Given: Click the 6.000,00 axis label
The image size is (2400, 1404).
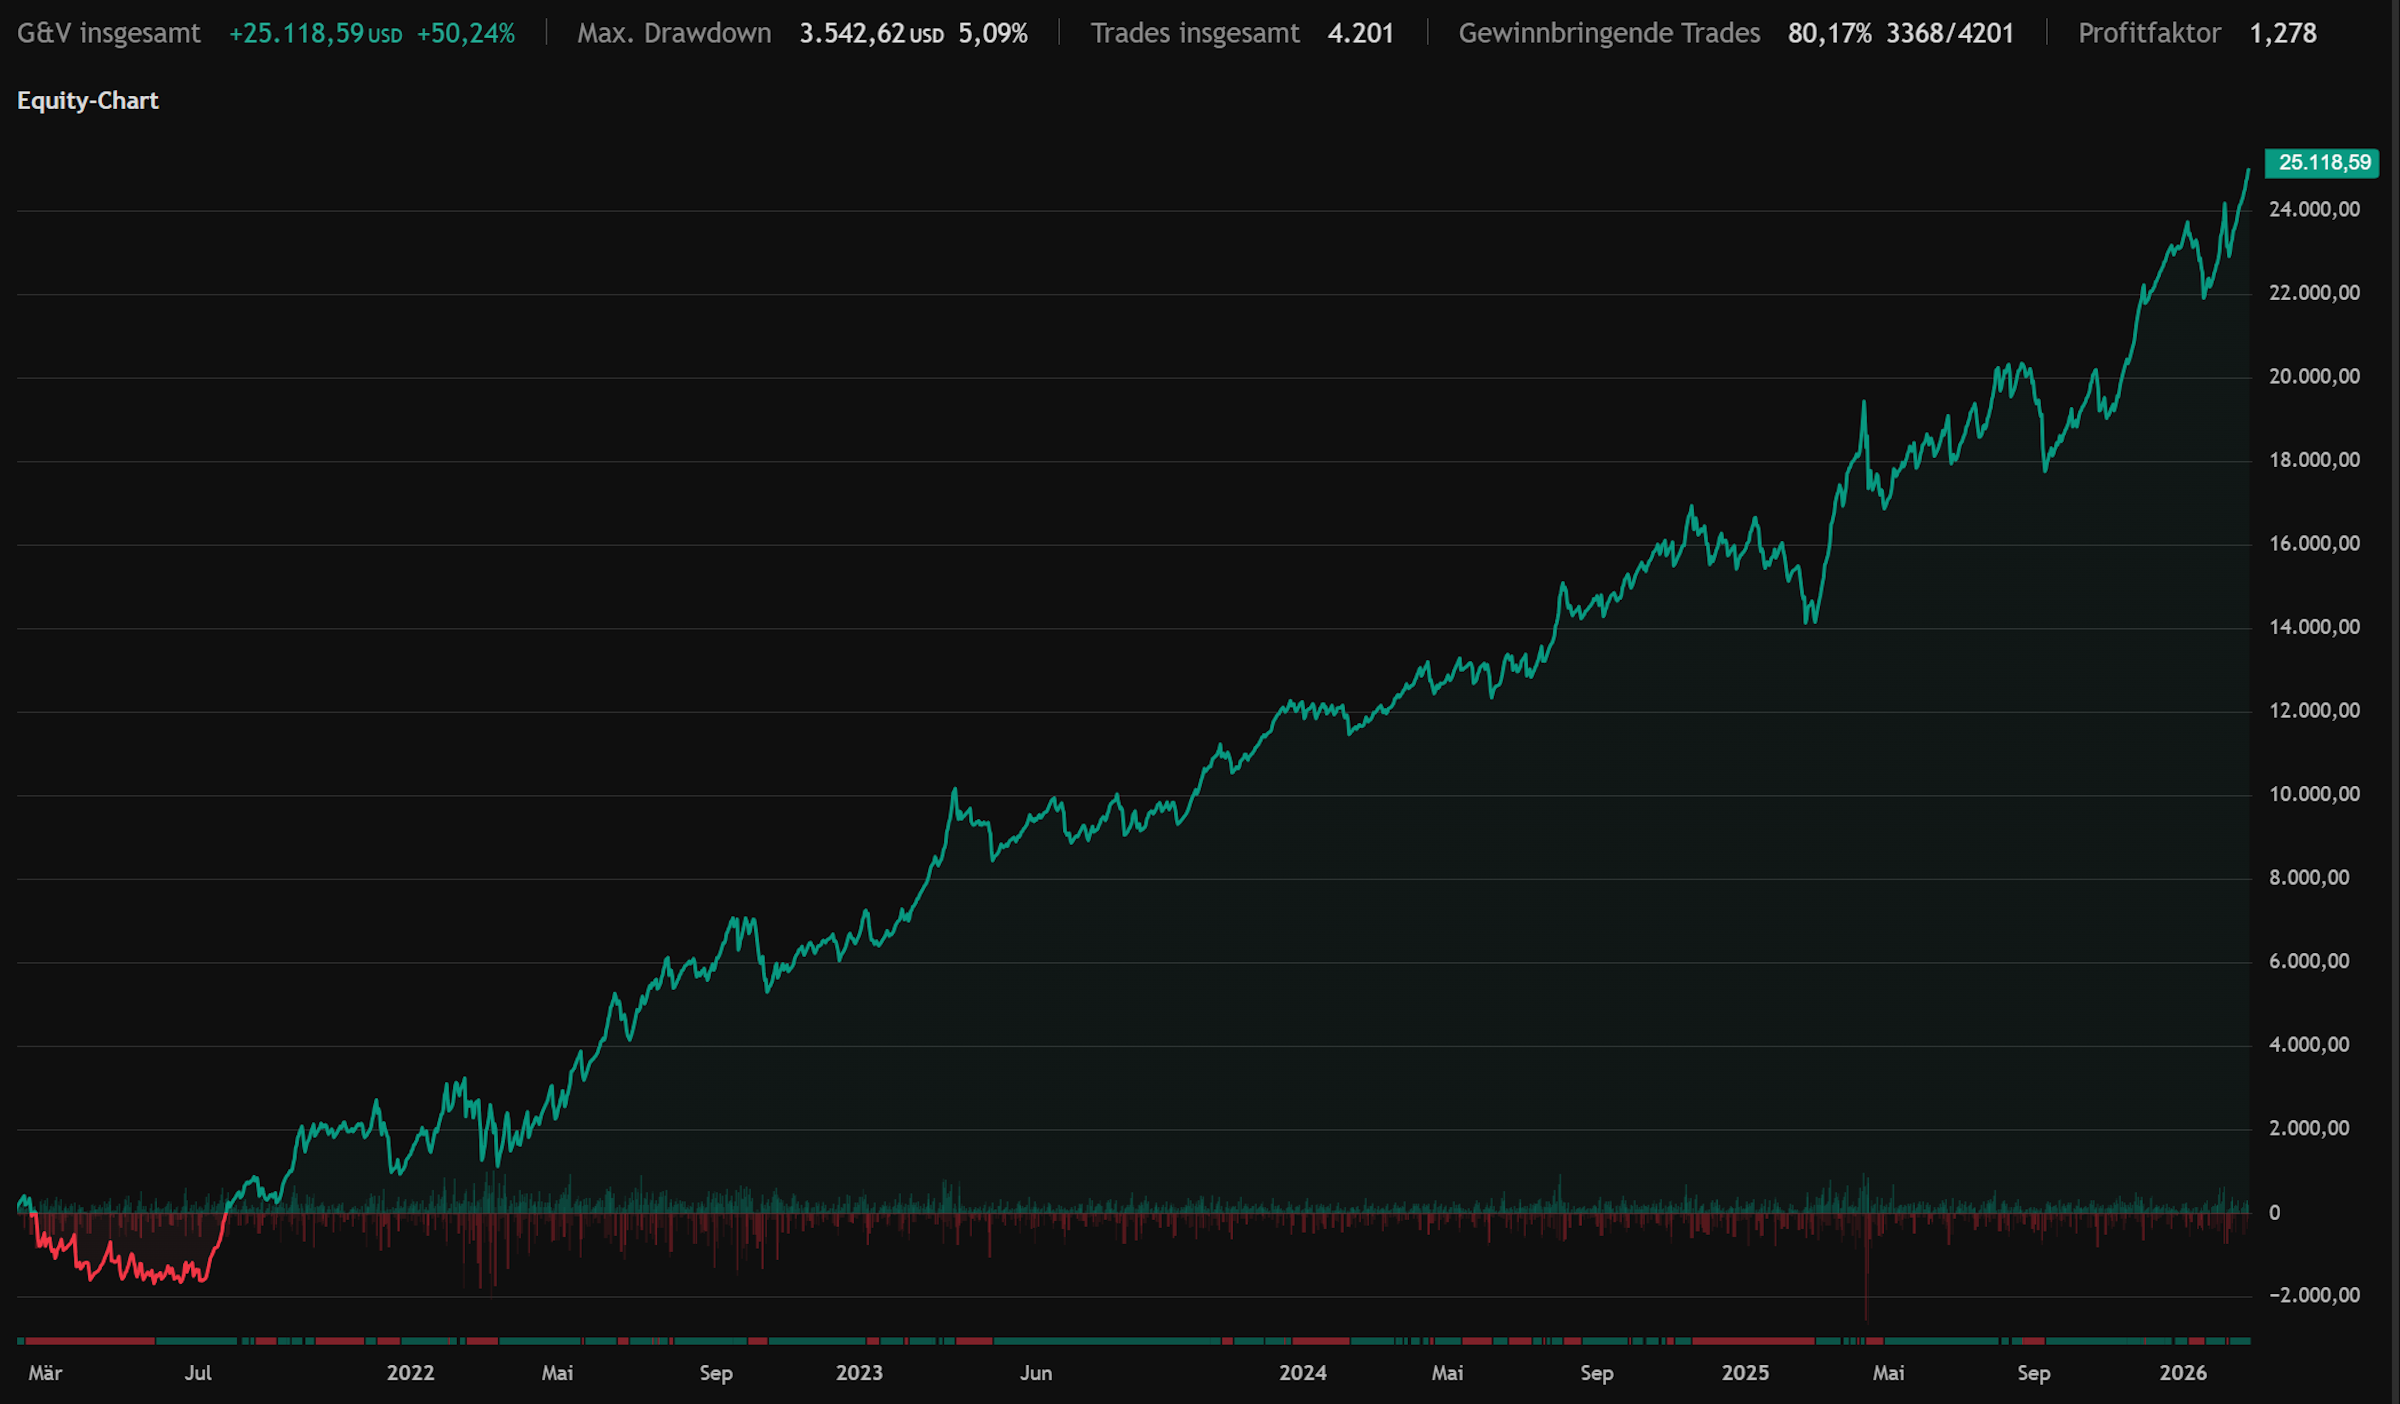Looking at the screenshot, I should 2309,961.
